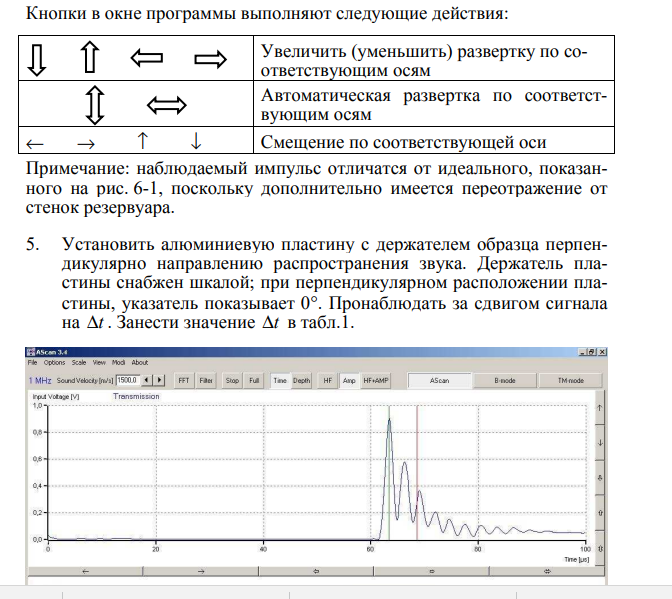Viewport: 672px width, 599px height.
Task: Switch to the AScan mode tab
Action: click(x=439, y=380)
